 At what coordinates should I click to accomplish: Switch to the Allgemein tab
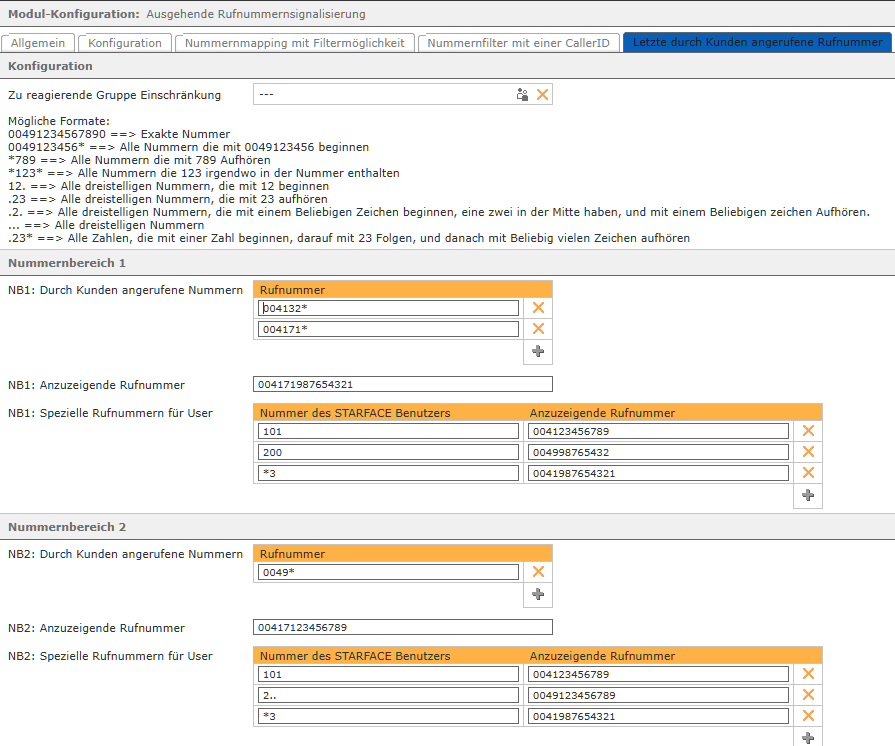38,43
